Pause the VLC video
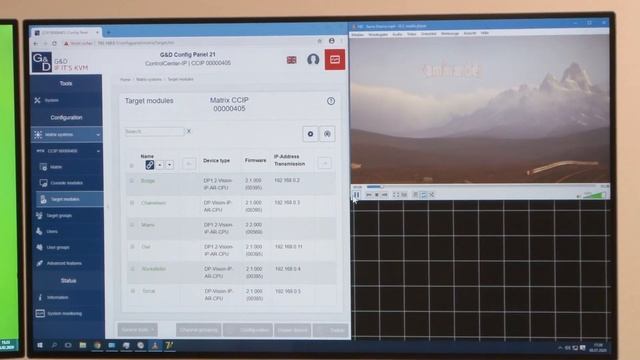 [x=357, y=195]
